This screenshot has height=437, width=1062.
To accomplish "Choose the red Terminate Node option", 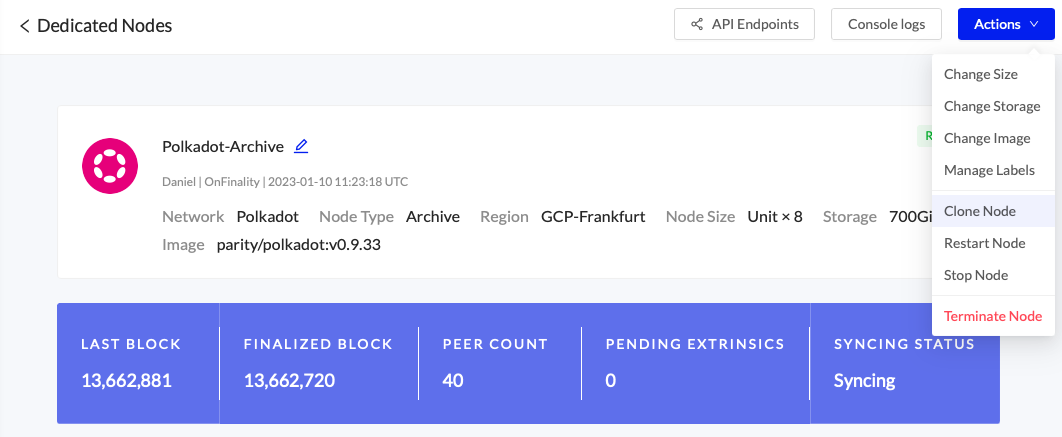I will pyautogui.click(x=992, y=316).
